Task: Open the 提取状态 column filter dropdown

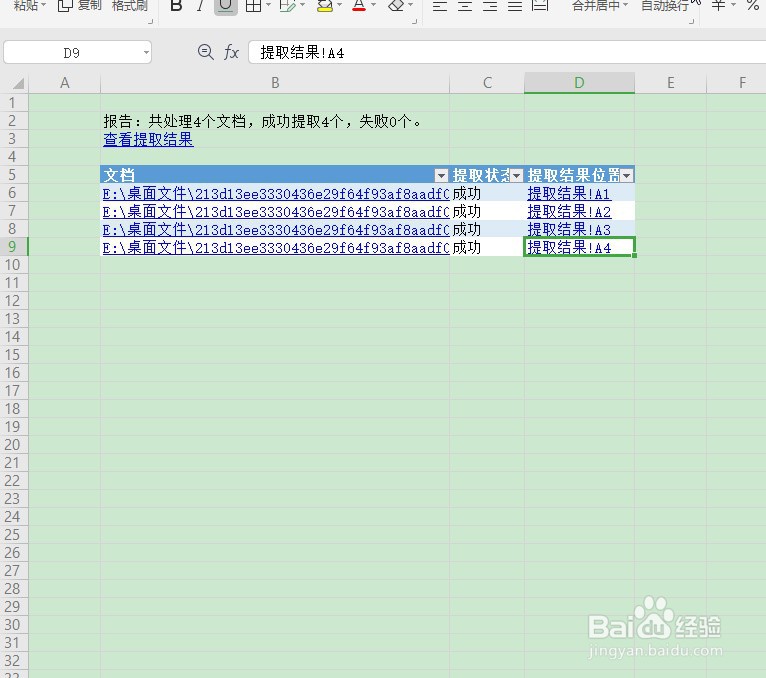Action: (516, 175)
